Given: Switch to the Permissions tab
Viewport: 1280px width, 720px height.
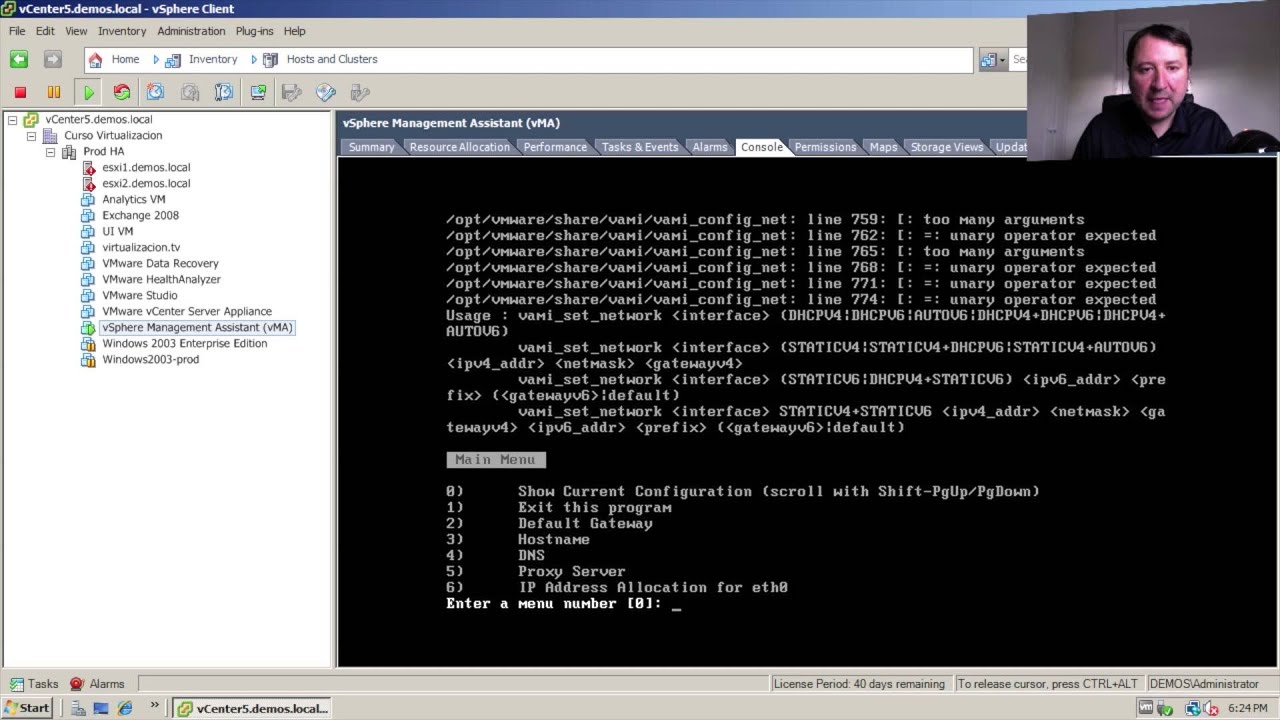Looking at the screenshot, I should pyautogui.click(x=825, y=147).
